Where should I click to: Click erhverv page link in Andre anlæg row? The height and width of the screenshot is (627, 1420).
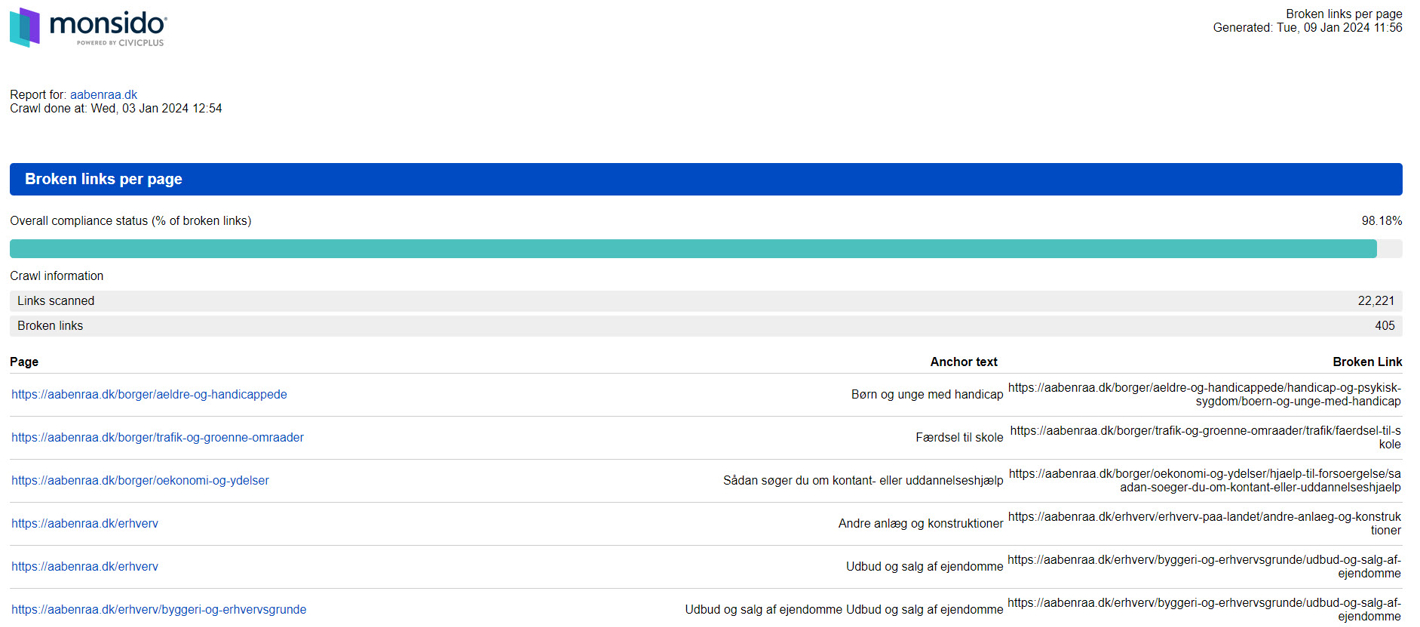pyautogui.click(x=85, y=524)
